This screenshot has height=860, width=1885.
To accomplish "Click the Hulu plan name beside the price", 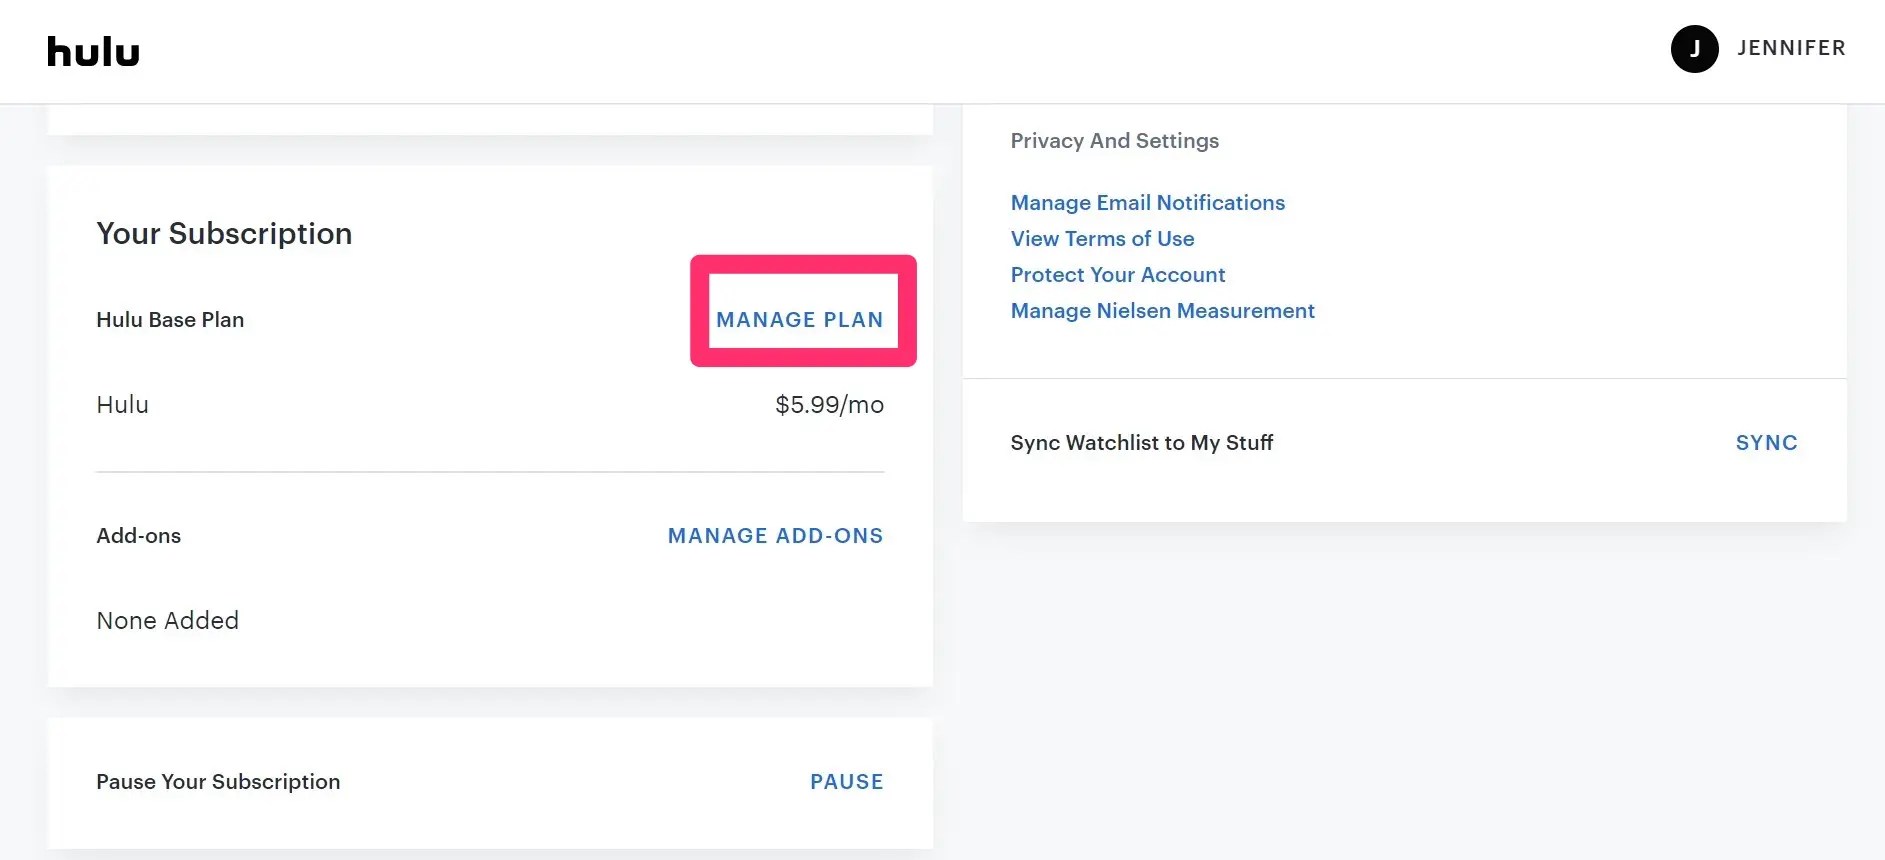I will (122, 405).
